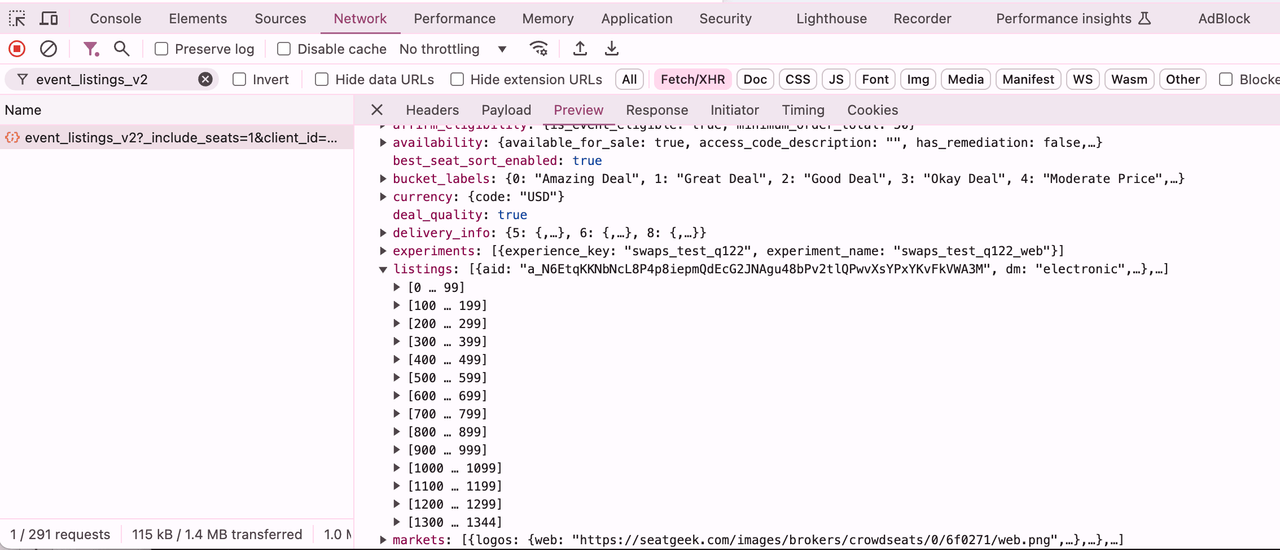
Task: Expand the delivery_info object
Action: click(383, 233)
